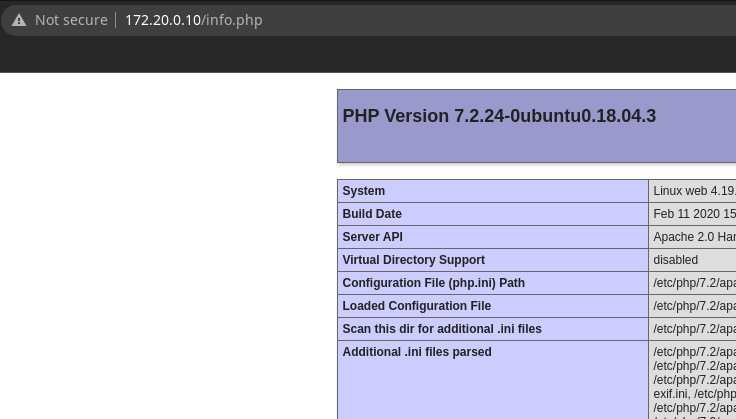Select the Additional .ini files parsed label
Screen dimensions: 736x419
pyautogui.click(x=416, y=352)
